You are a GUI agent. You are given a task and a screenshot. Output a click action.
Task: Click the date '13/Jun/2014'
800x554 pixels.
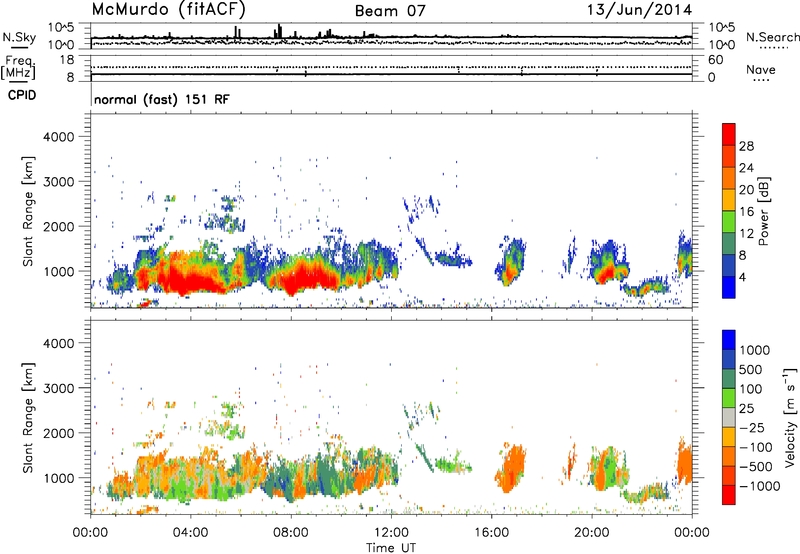pos(639,10)
